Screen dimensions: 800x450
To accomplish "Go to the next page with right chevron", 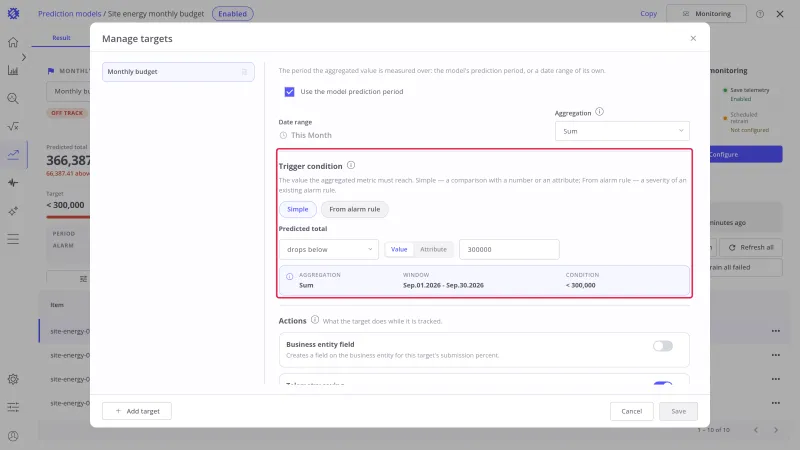I will point(776,430).
